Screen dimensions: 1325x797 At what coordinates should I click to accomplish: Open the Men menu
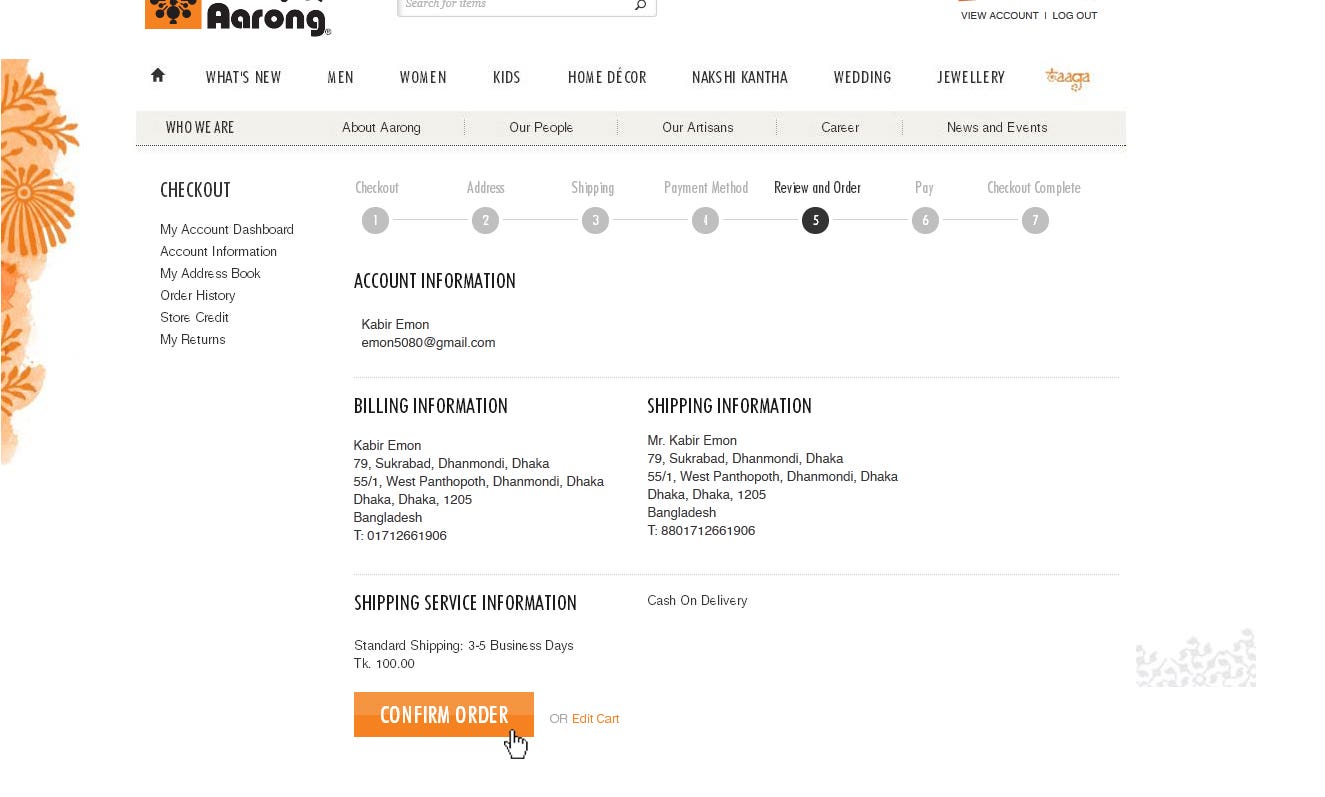point(340,78)
